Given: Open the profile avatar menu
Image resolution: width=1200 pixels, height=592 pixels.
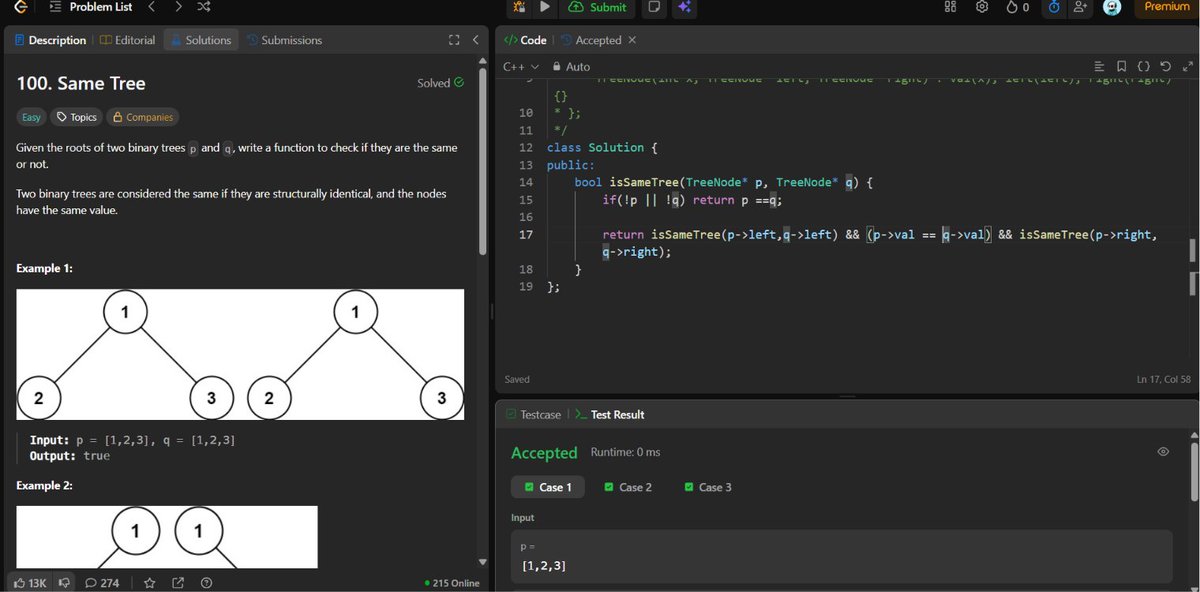Looking at the screenshot, I should [x=1111, y=7].
